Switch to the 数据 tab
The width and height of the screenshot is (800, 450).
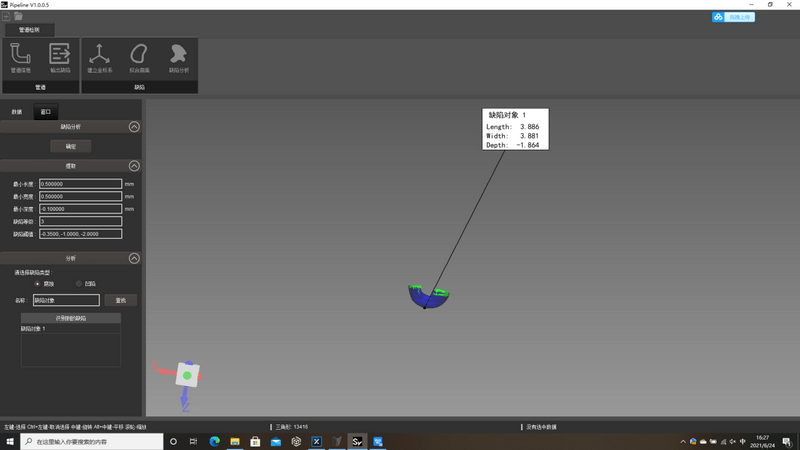tap(16, 111)
